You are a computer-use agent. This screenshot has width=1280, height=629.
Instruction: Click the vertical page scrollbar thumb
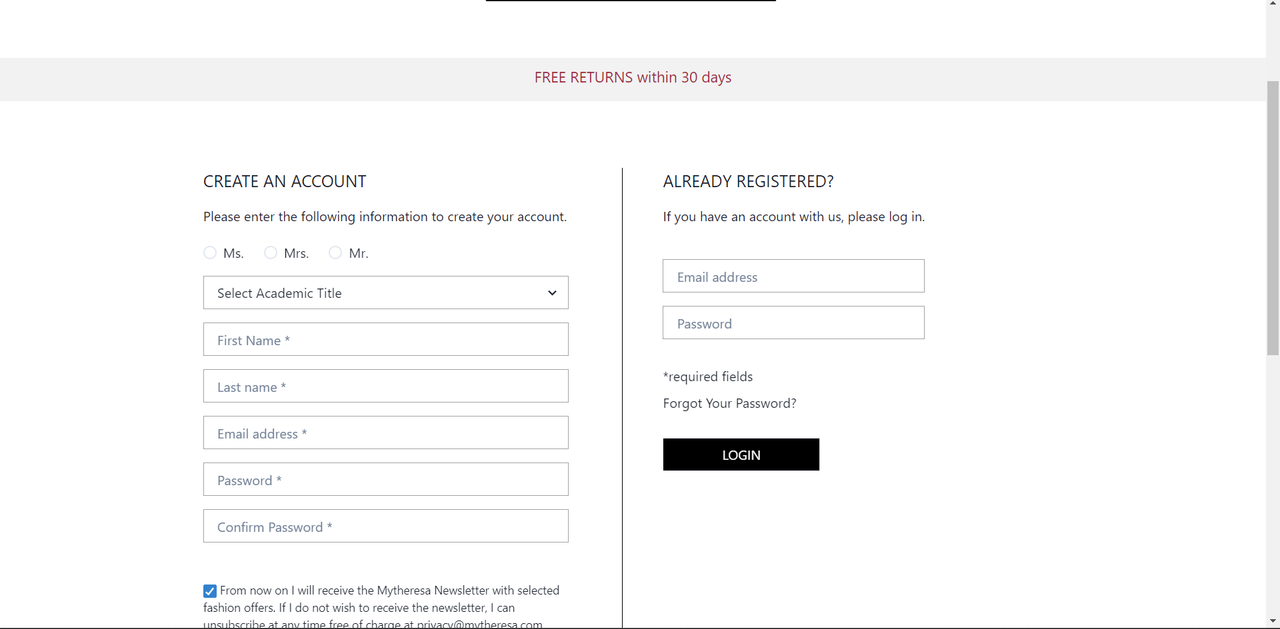1272,215
